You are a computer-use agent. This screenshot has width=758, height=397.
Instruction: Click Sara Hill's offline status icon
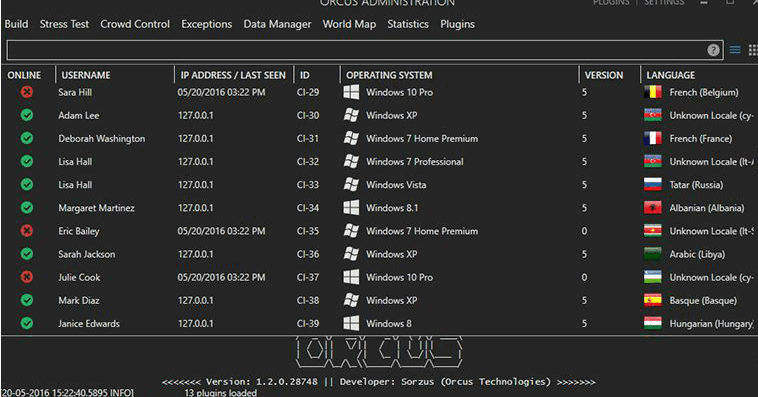[x=27, y=92]
